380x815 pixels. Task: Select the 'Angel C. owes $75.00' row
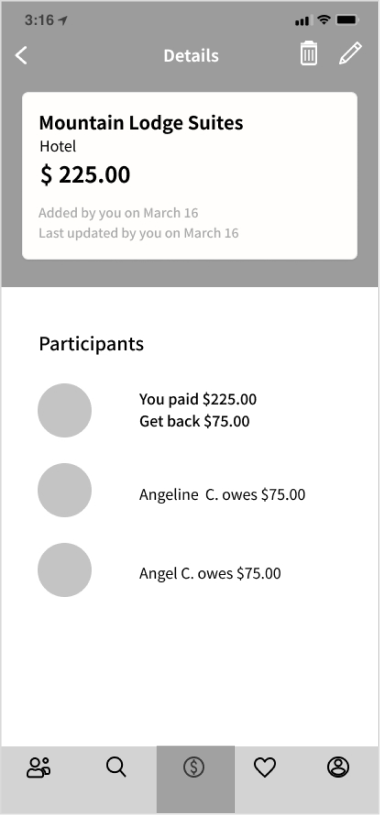210,573
